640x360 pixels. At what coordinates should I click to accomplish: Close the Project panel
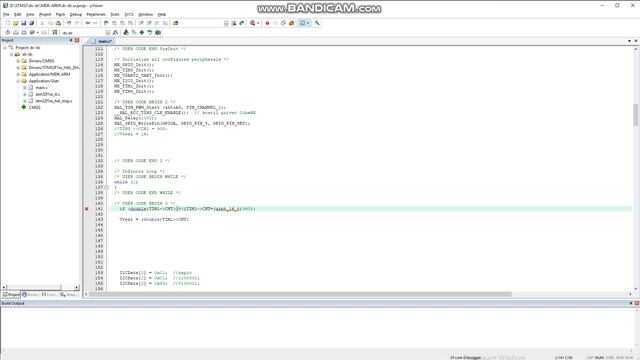77,40
